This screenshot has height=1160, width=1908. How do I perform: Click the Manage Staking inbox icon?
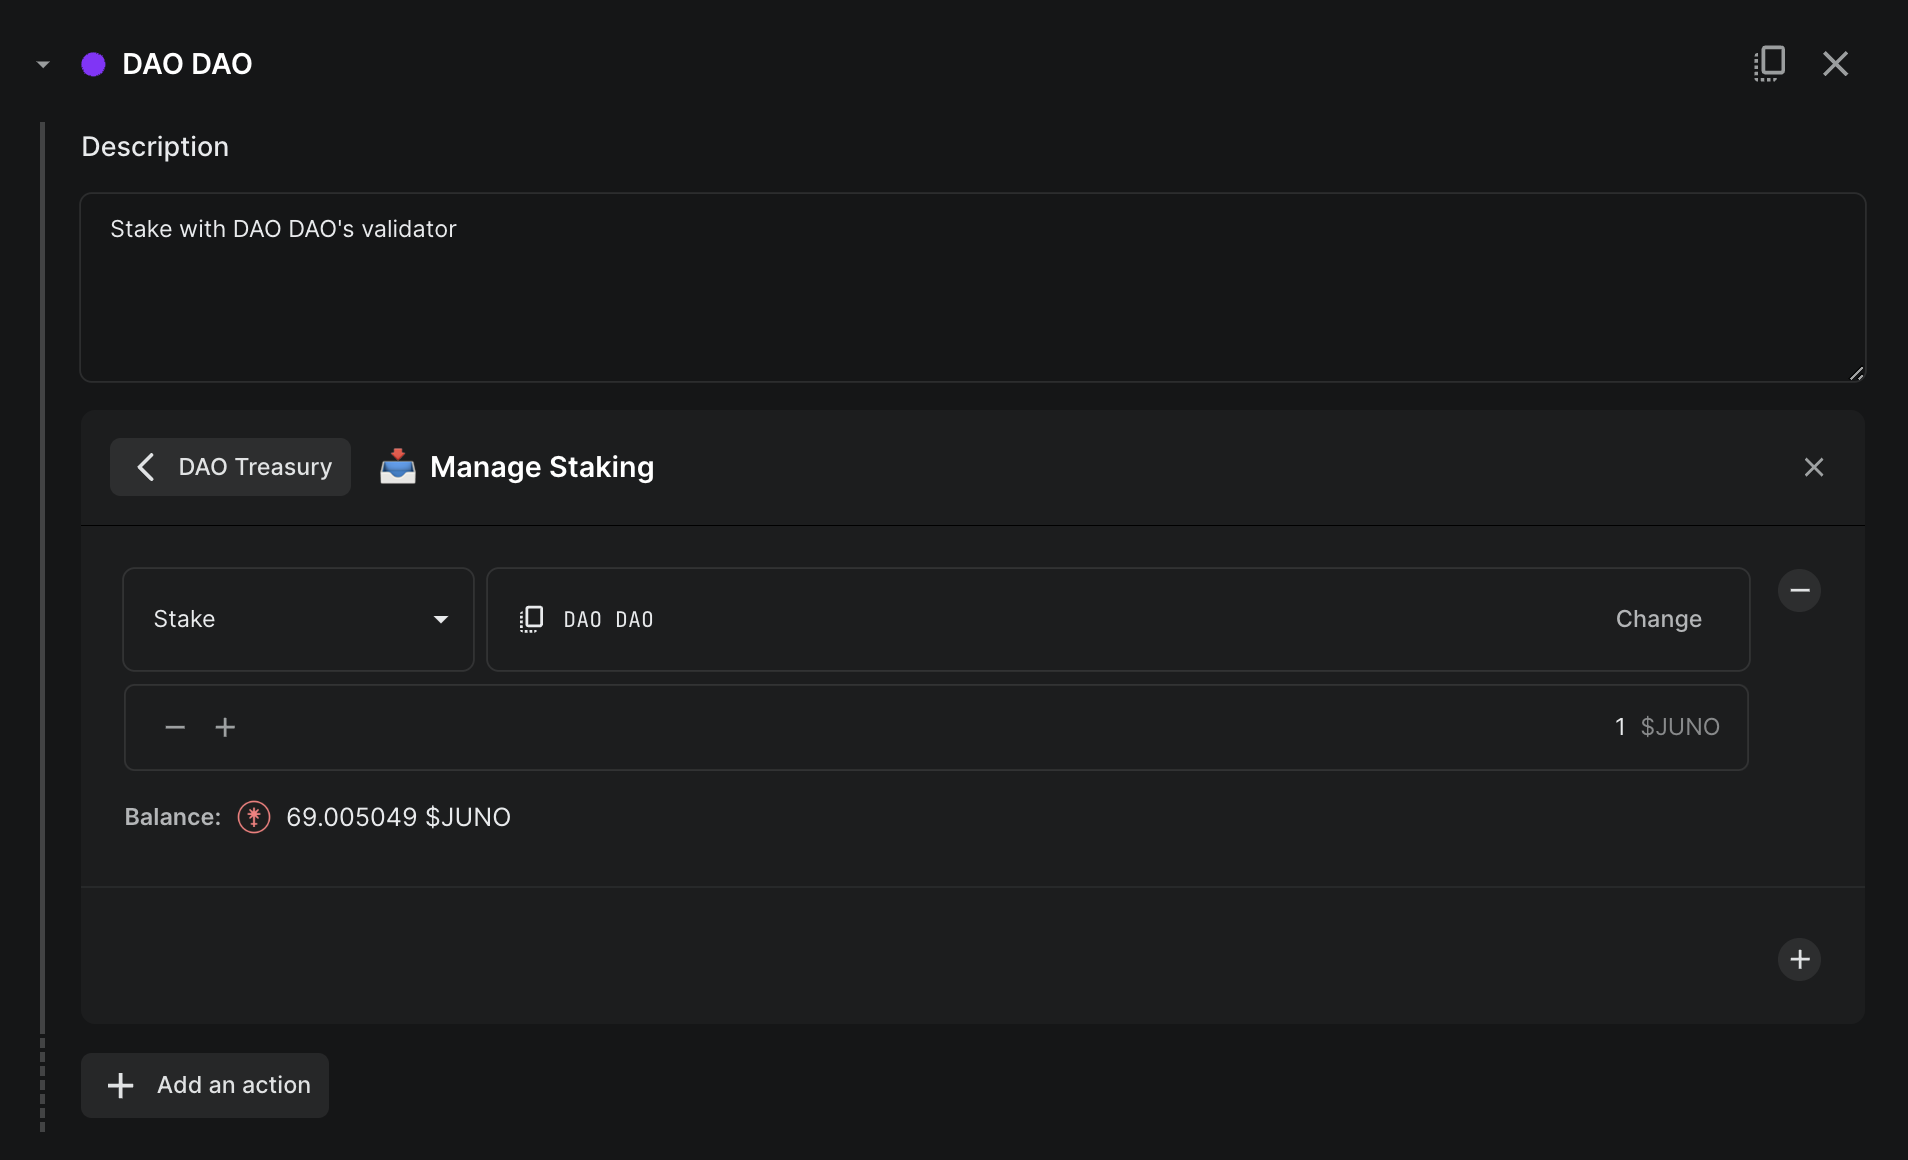click(398, 467)
